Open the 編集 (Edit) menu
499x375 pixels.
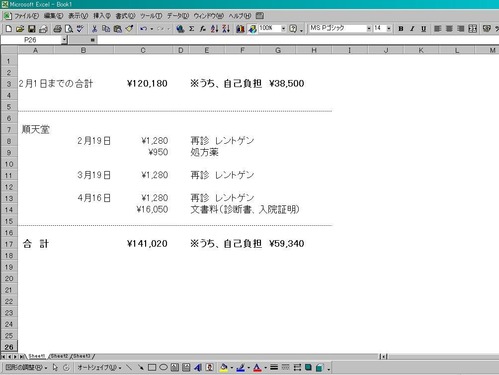click(53, 16)
